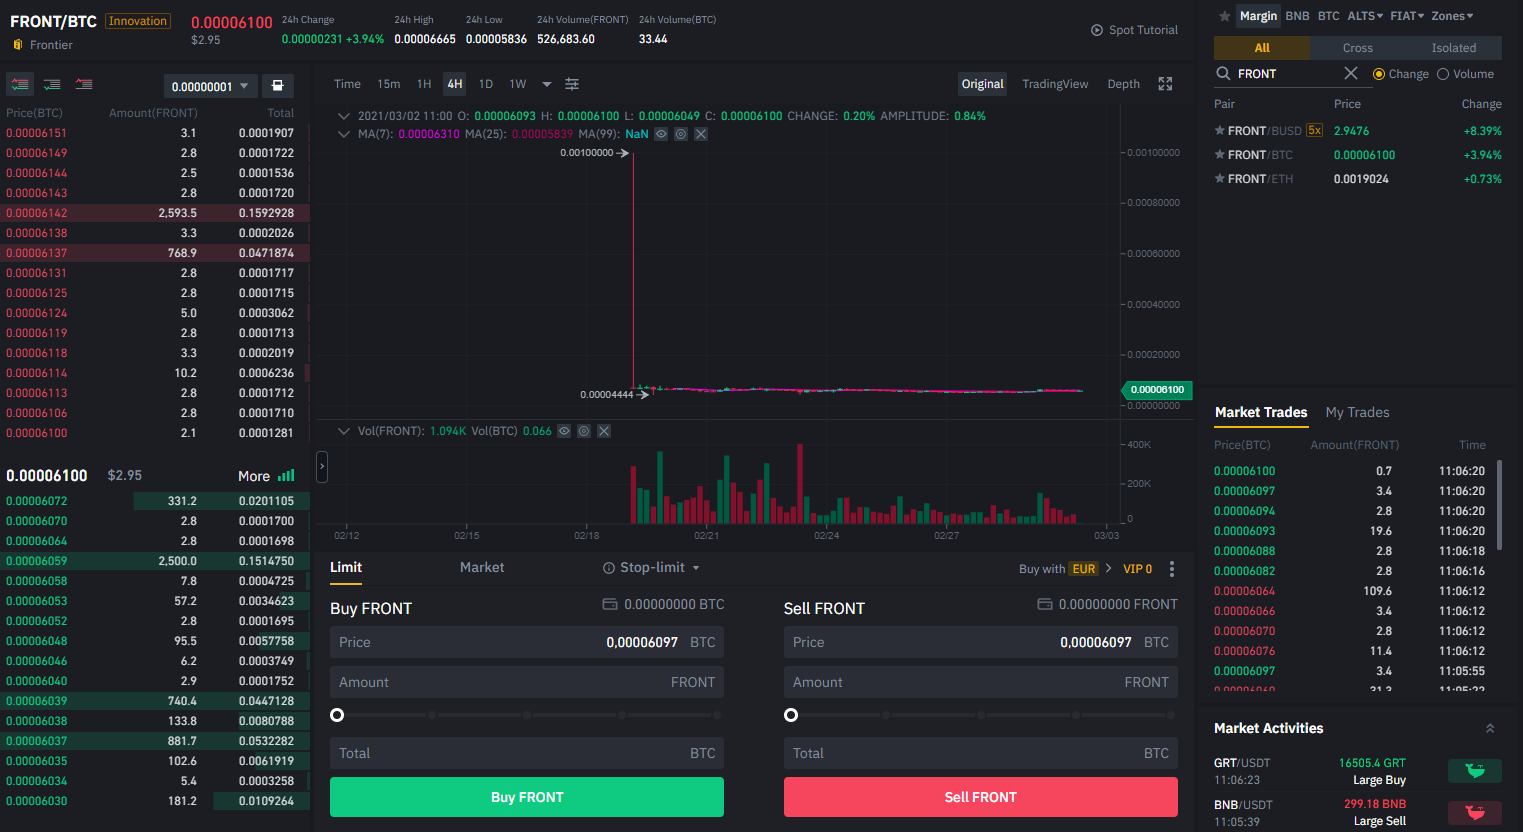Image resolution: width=1523 pixels, height=832 pixels.
Task: Click Buy FRONT wallet balance icon
Action: [x=610, y=604]
